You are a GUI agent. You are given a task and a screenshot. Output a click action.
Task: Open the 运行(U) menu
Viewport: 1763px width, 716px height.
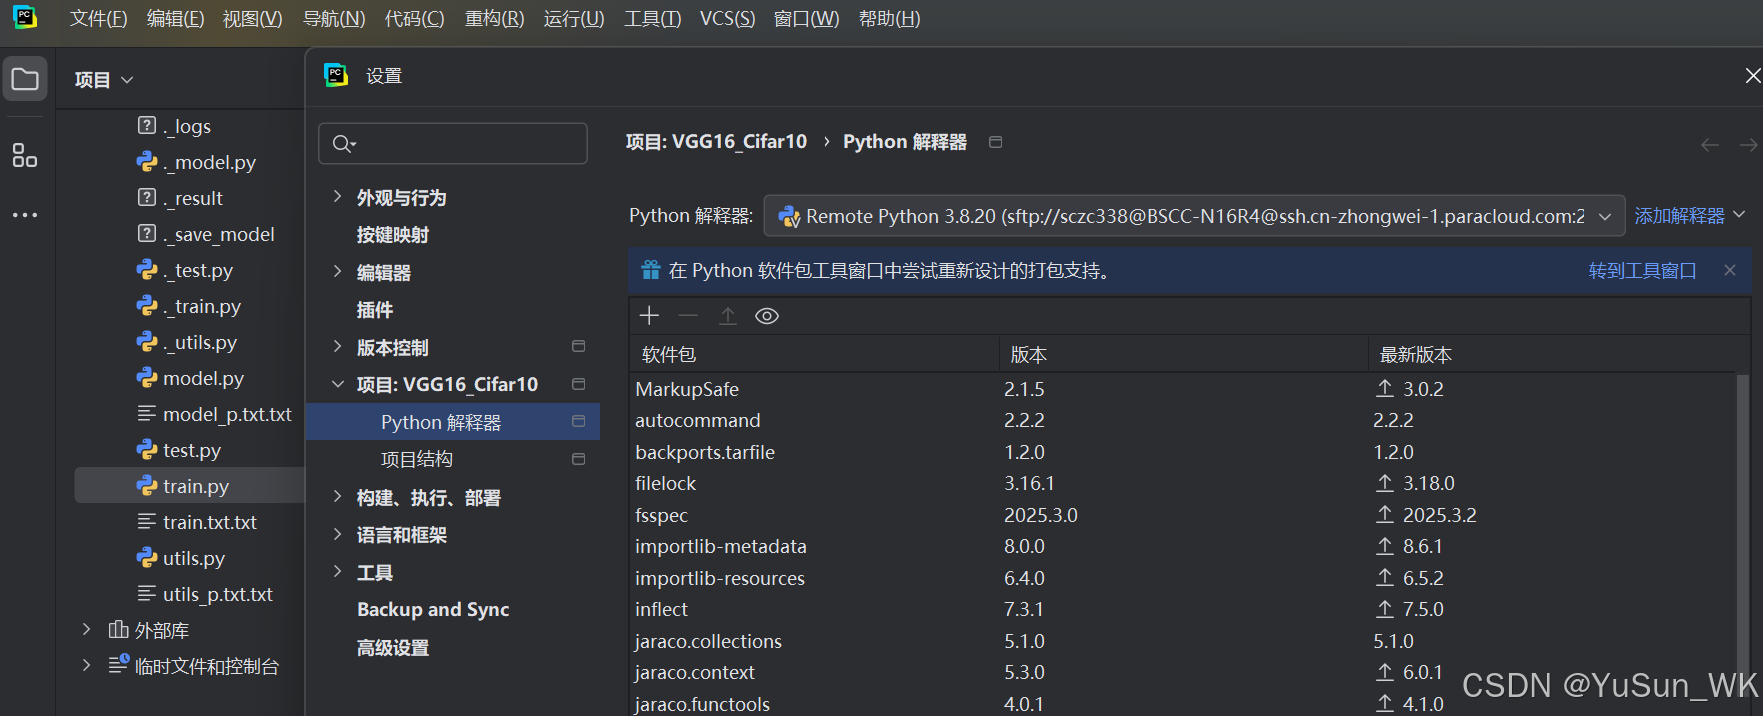coord(574,19)
